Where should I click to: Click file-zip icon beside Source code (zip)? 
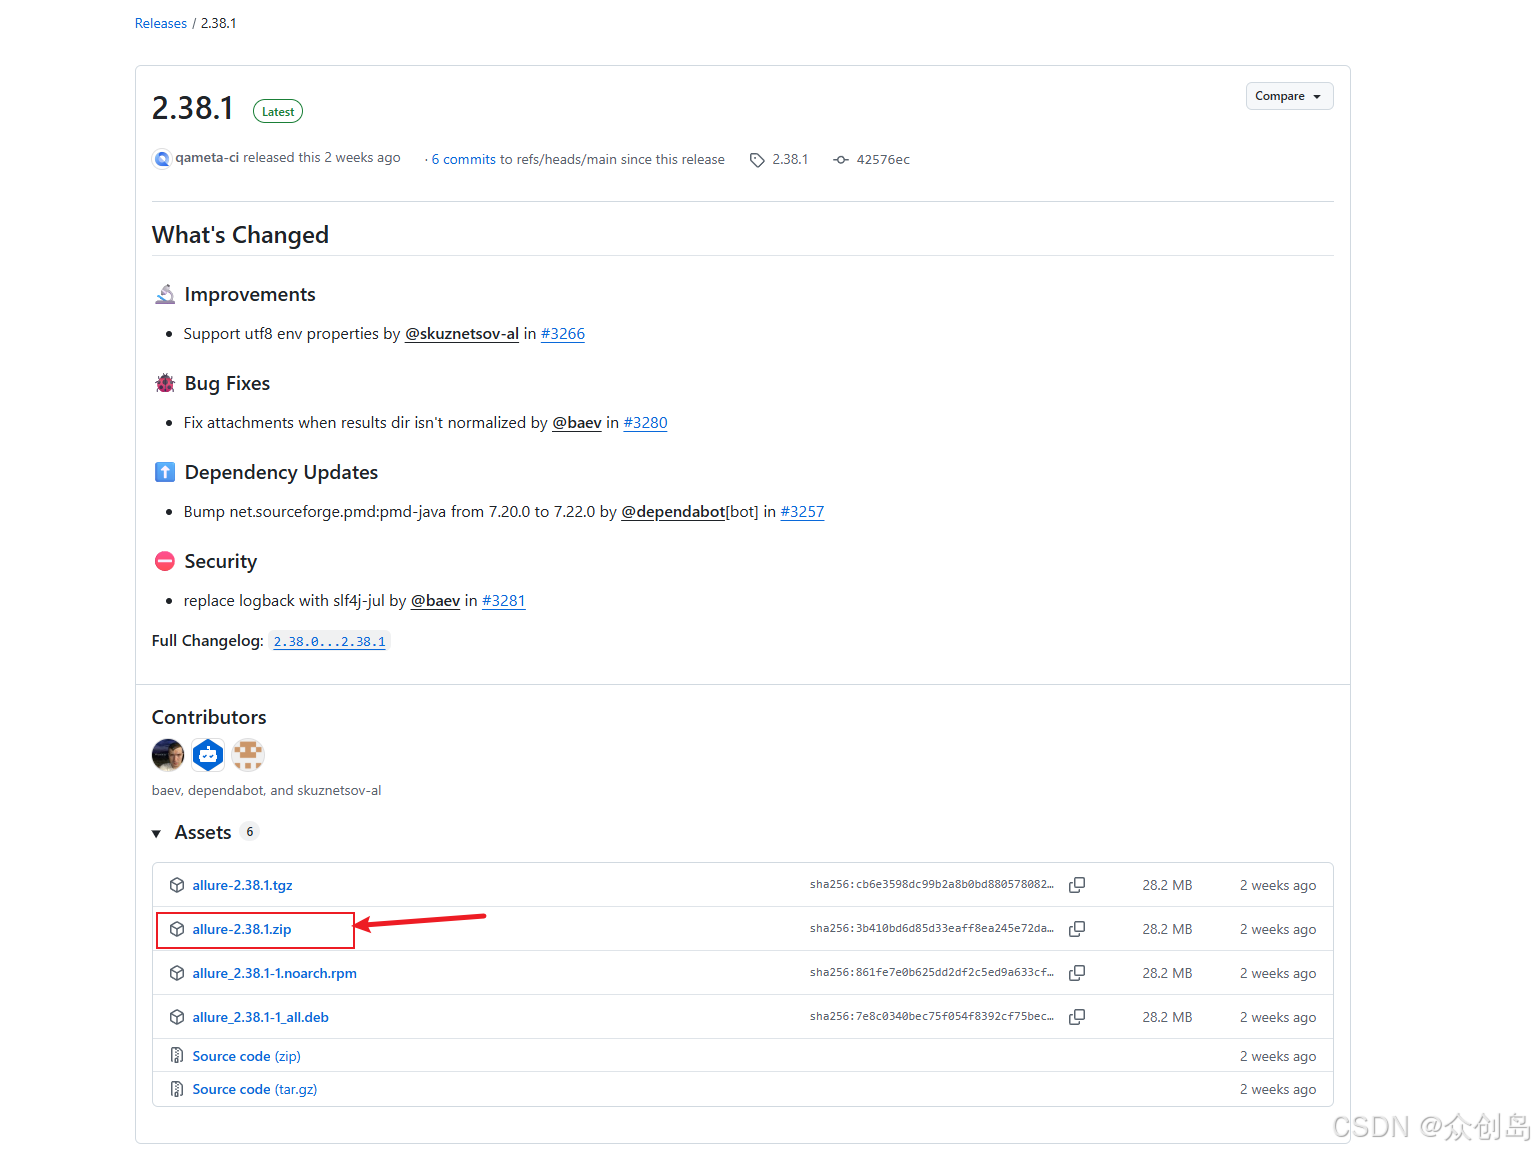177,1056
